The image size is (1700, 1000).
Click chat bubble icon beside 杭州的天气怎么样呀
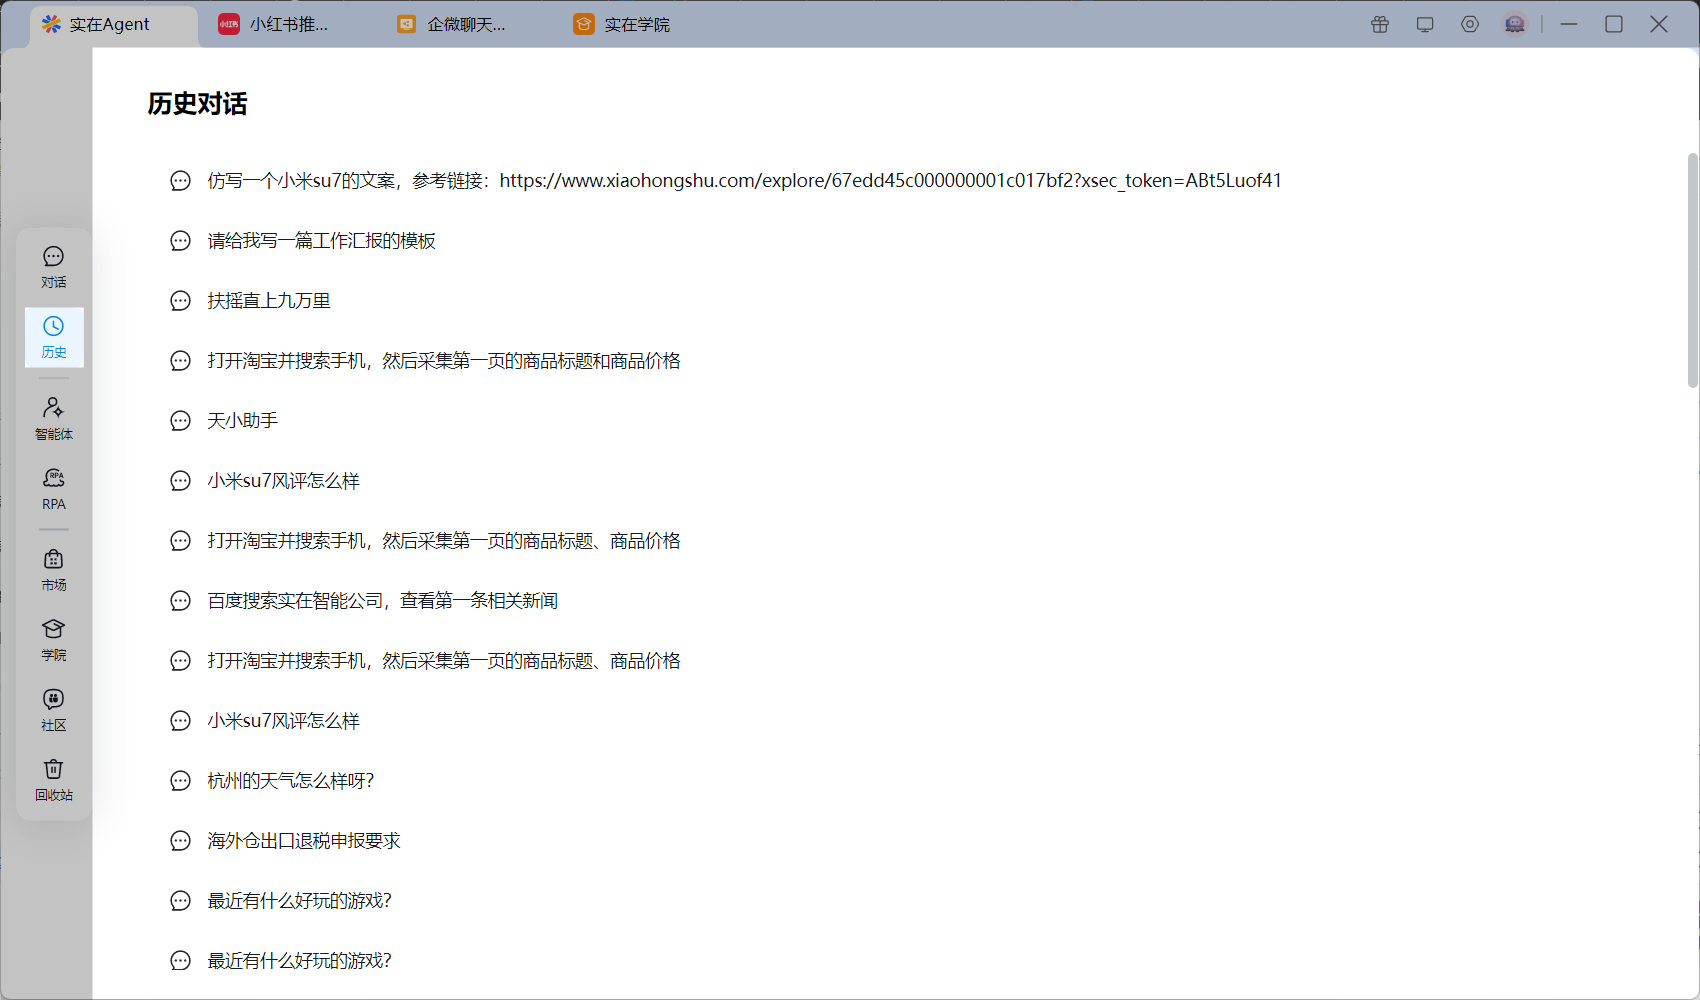click(180, 781)
